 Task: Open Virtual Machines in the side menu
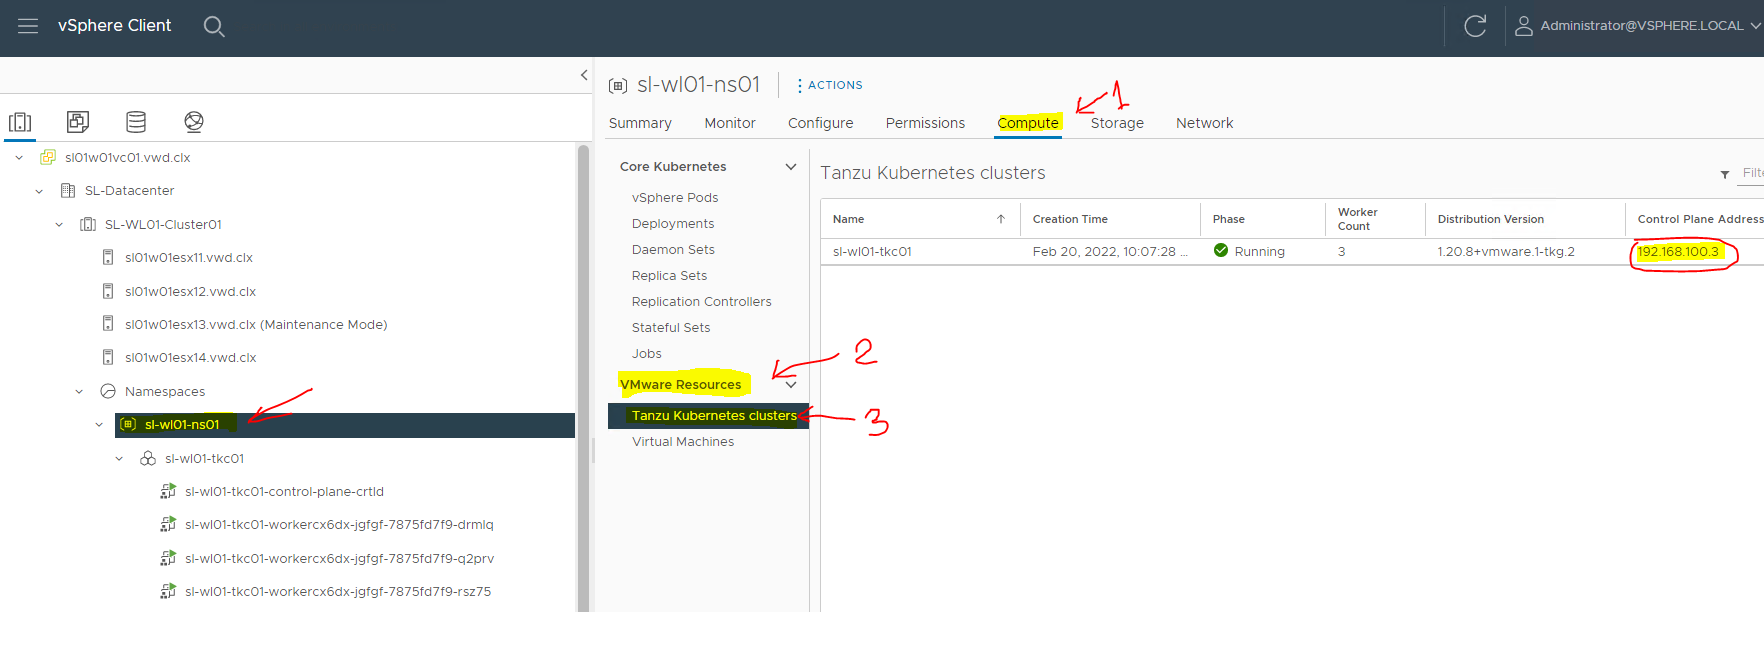tap(683, 442)
